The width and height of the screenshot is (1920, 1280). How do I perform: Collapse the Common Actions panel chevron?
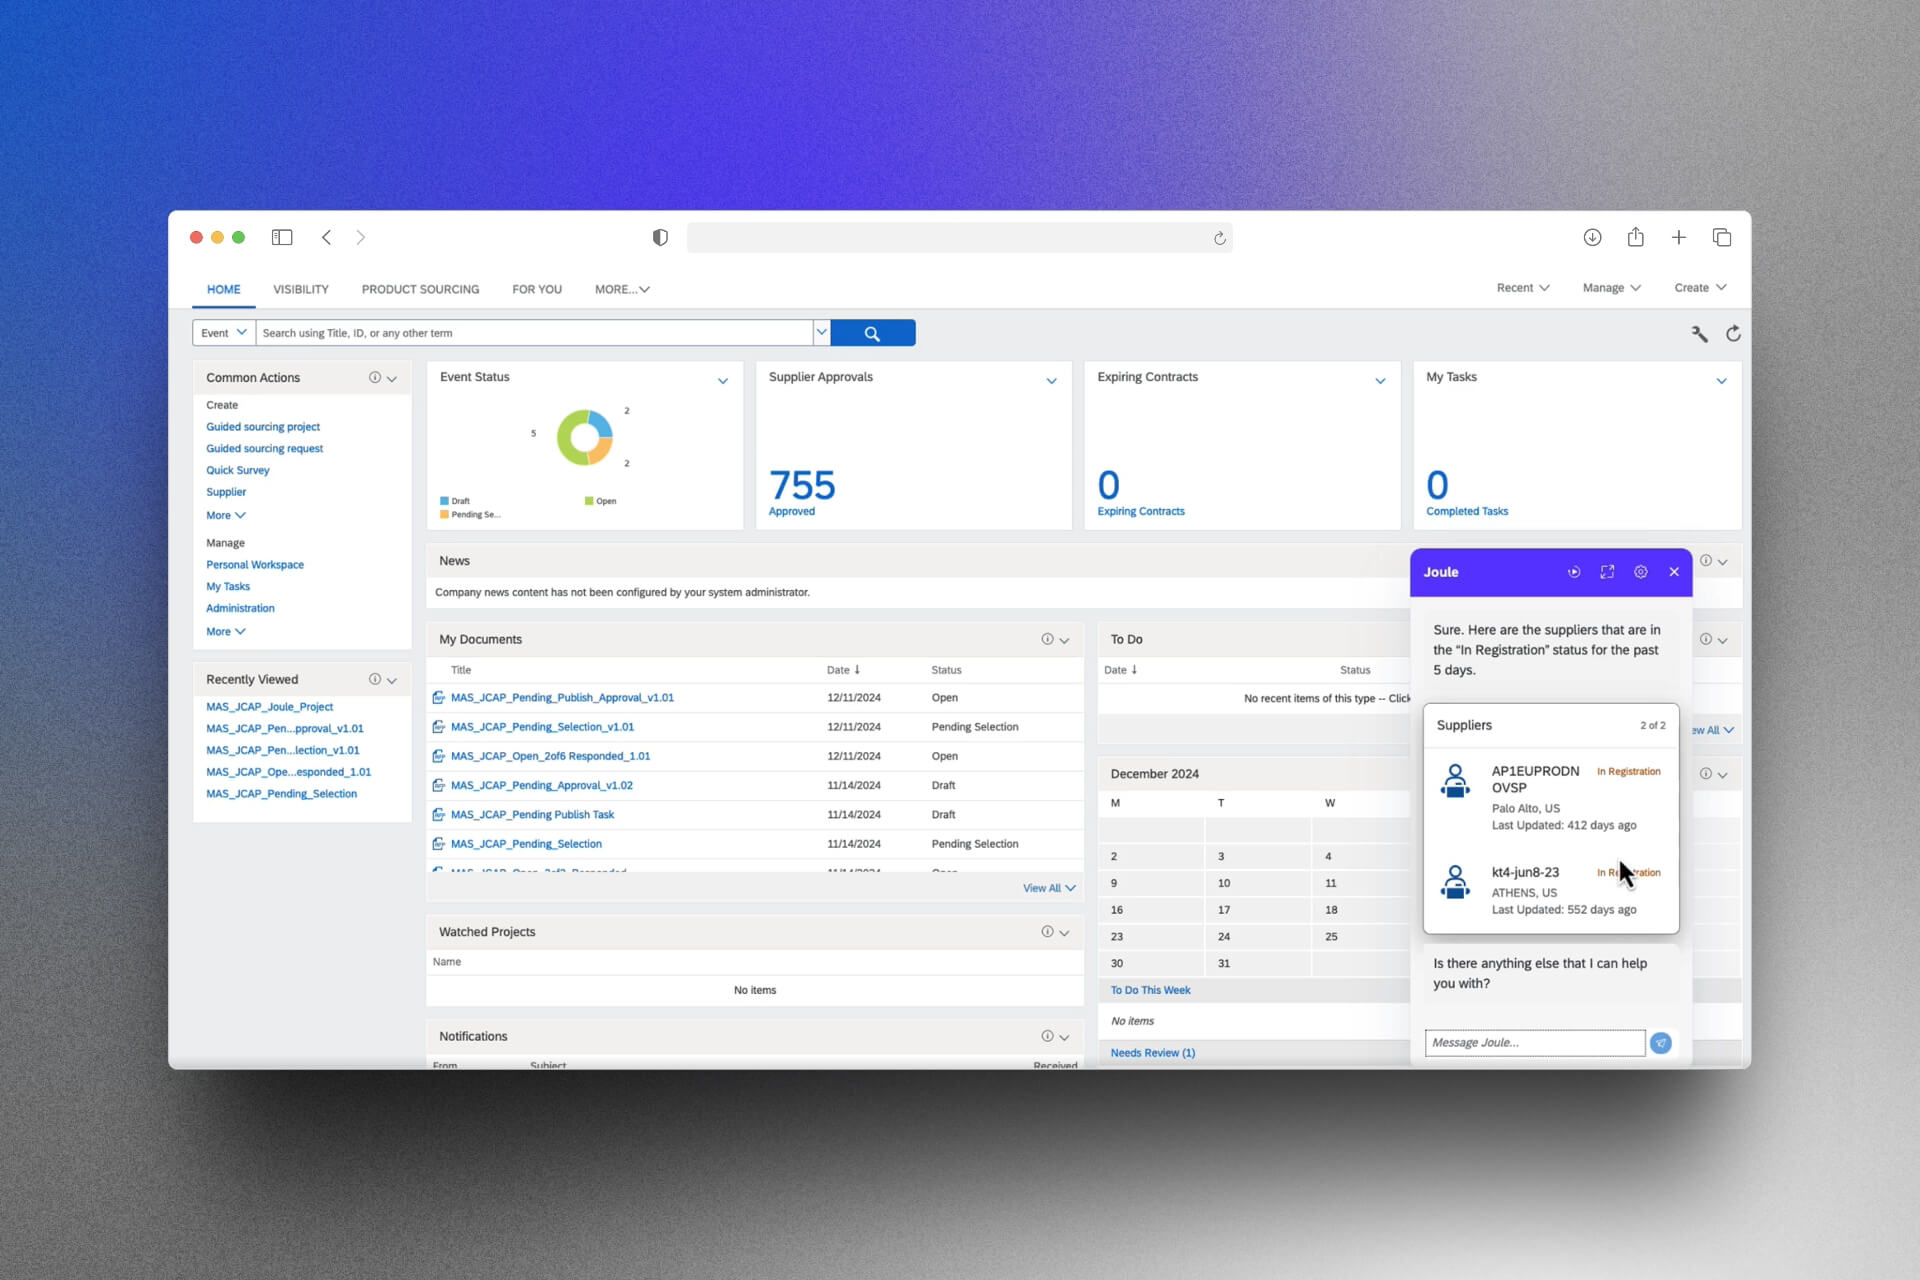click(x=392, y=379)
